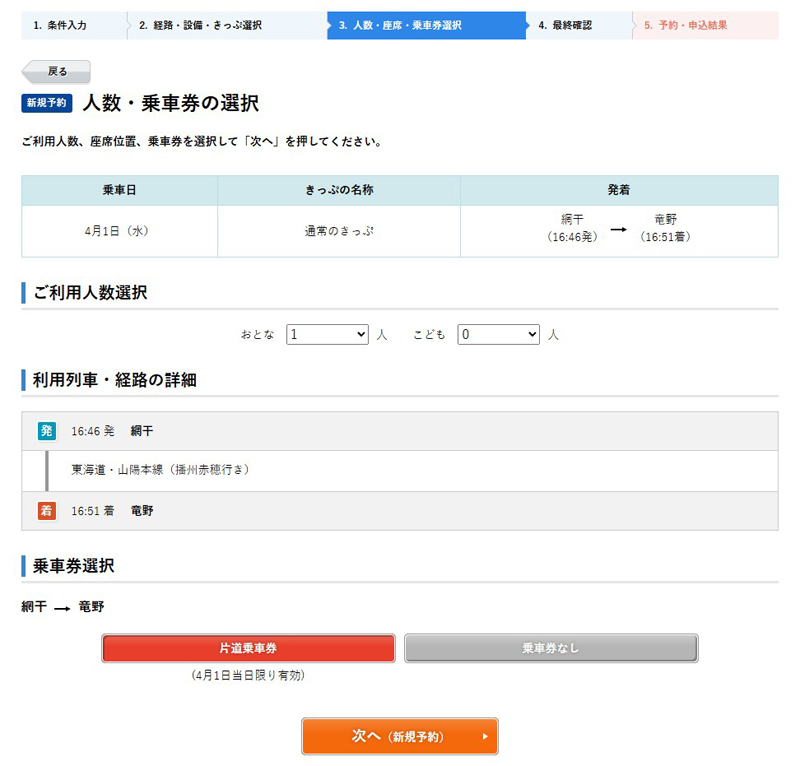Select the 乗車券なし option
The image size is (800, 766).
[550, 648]
